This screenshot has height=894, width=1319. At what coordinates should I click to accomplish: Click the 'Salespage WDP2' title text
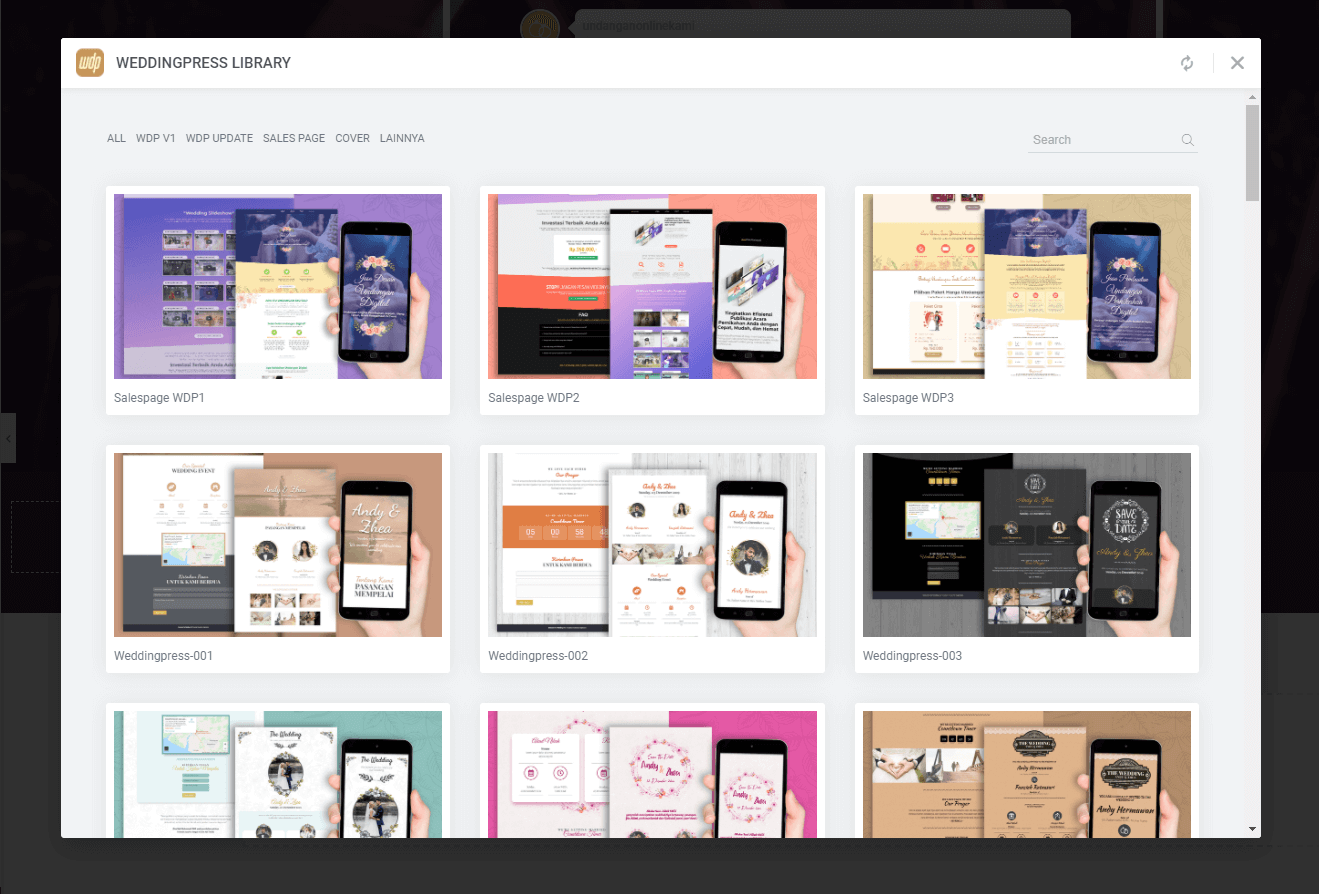[x=534, y=398]
